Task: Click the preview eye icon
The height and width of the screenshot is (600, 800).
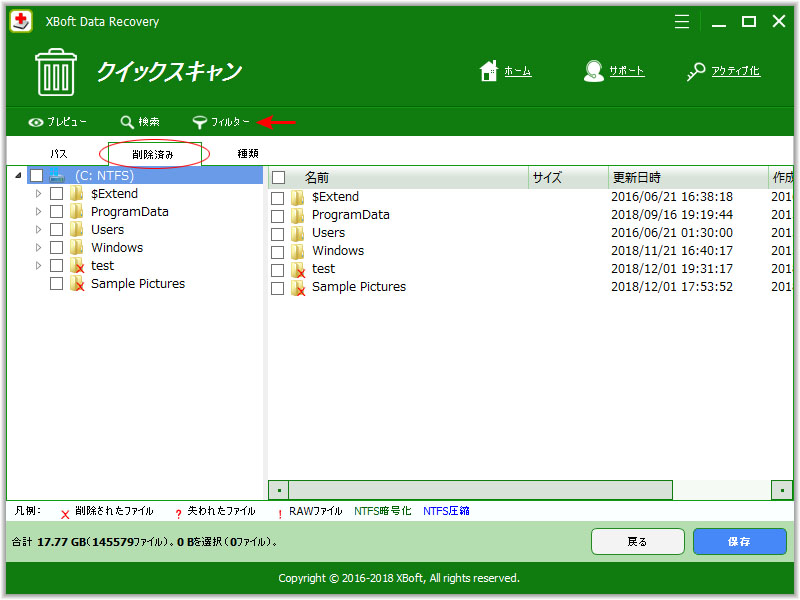Action: pos(36,122)
